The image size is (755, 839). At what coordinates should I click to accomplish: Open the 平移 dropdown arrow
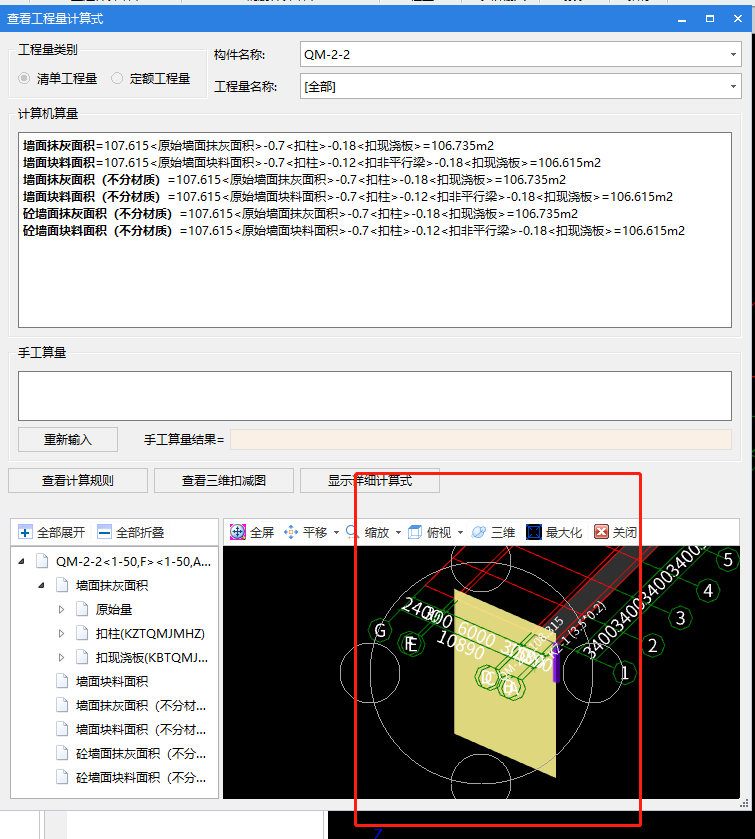click(x=337, y=532)
